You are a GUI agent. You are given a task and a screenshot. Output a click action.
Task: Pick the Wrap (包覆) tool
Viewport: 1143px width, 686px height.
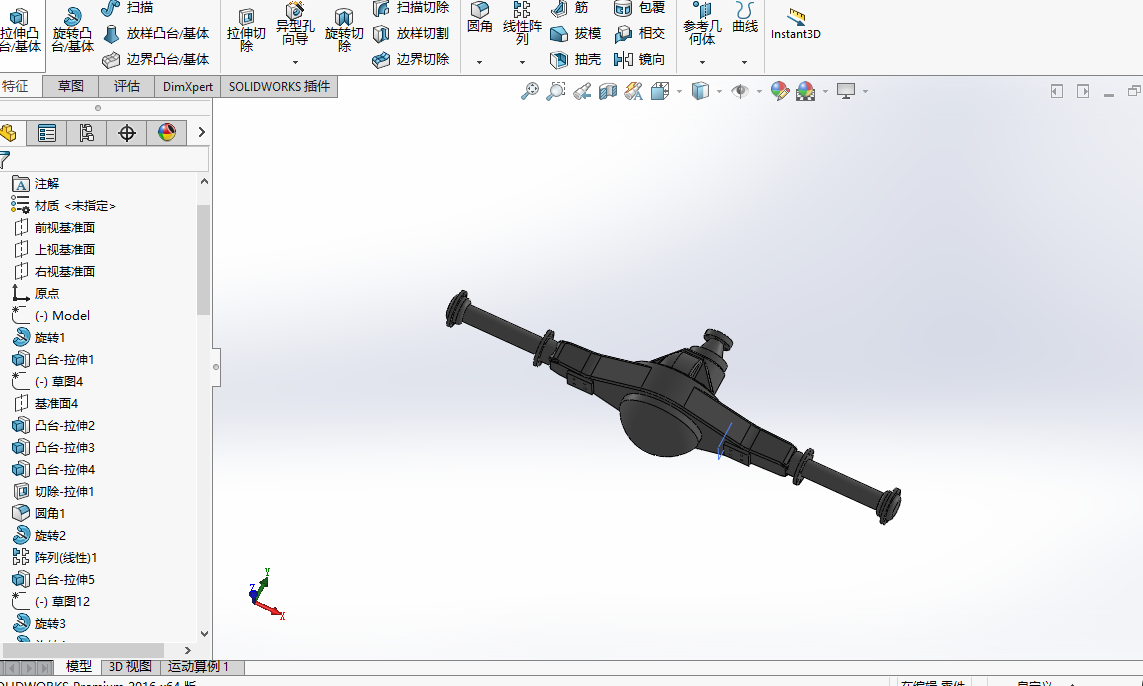639,7
